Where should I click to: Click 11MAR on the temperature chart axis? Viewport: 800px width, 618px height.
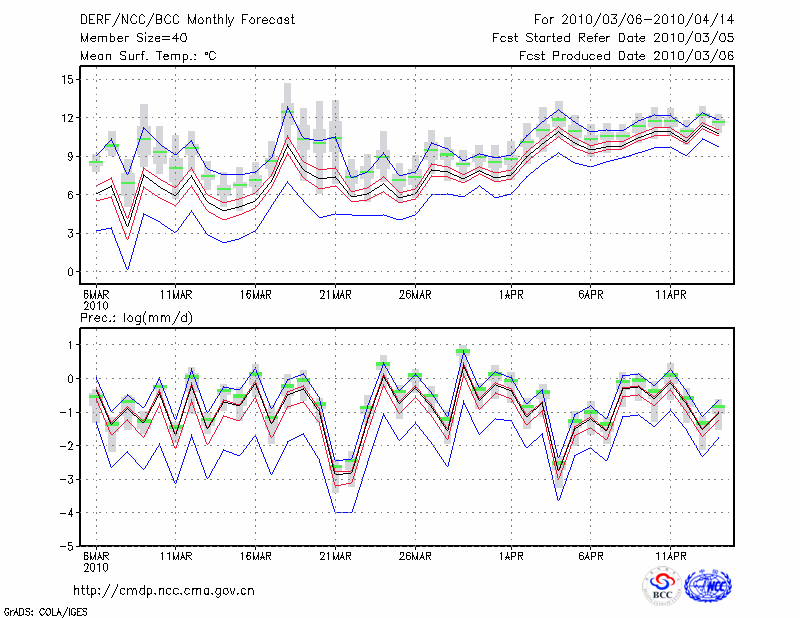(x=175, y=295)
